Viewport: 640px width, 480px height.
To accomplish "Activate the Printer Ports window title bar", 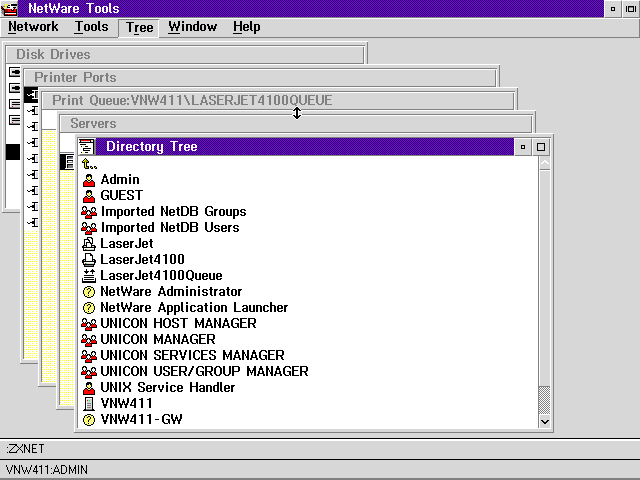I will click(260, 78).
